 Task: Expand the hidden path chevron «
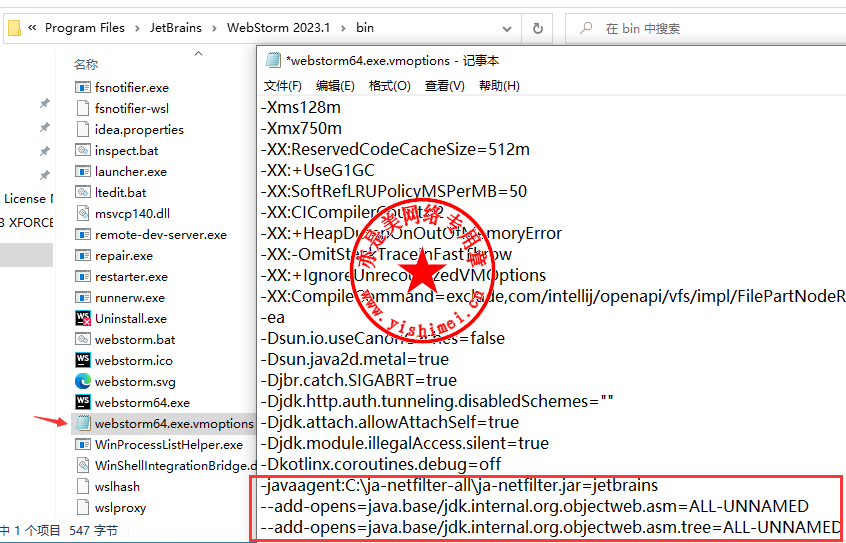click(32, 28)
